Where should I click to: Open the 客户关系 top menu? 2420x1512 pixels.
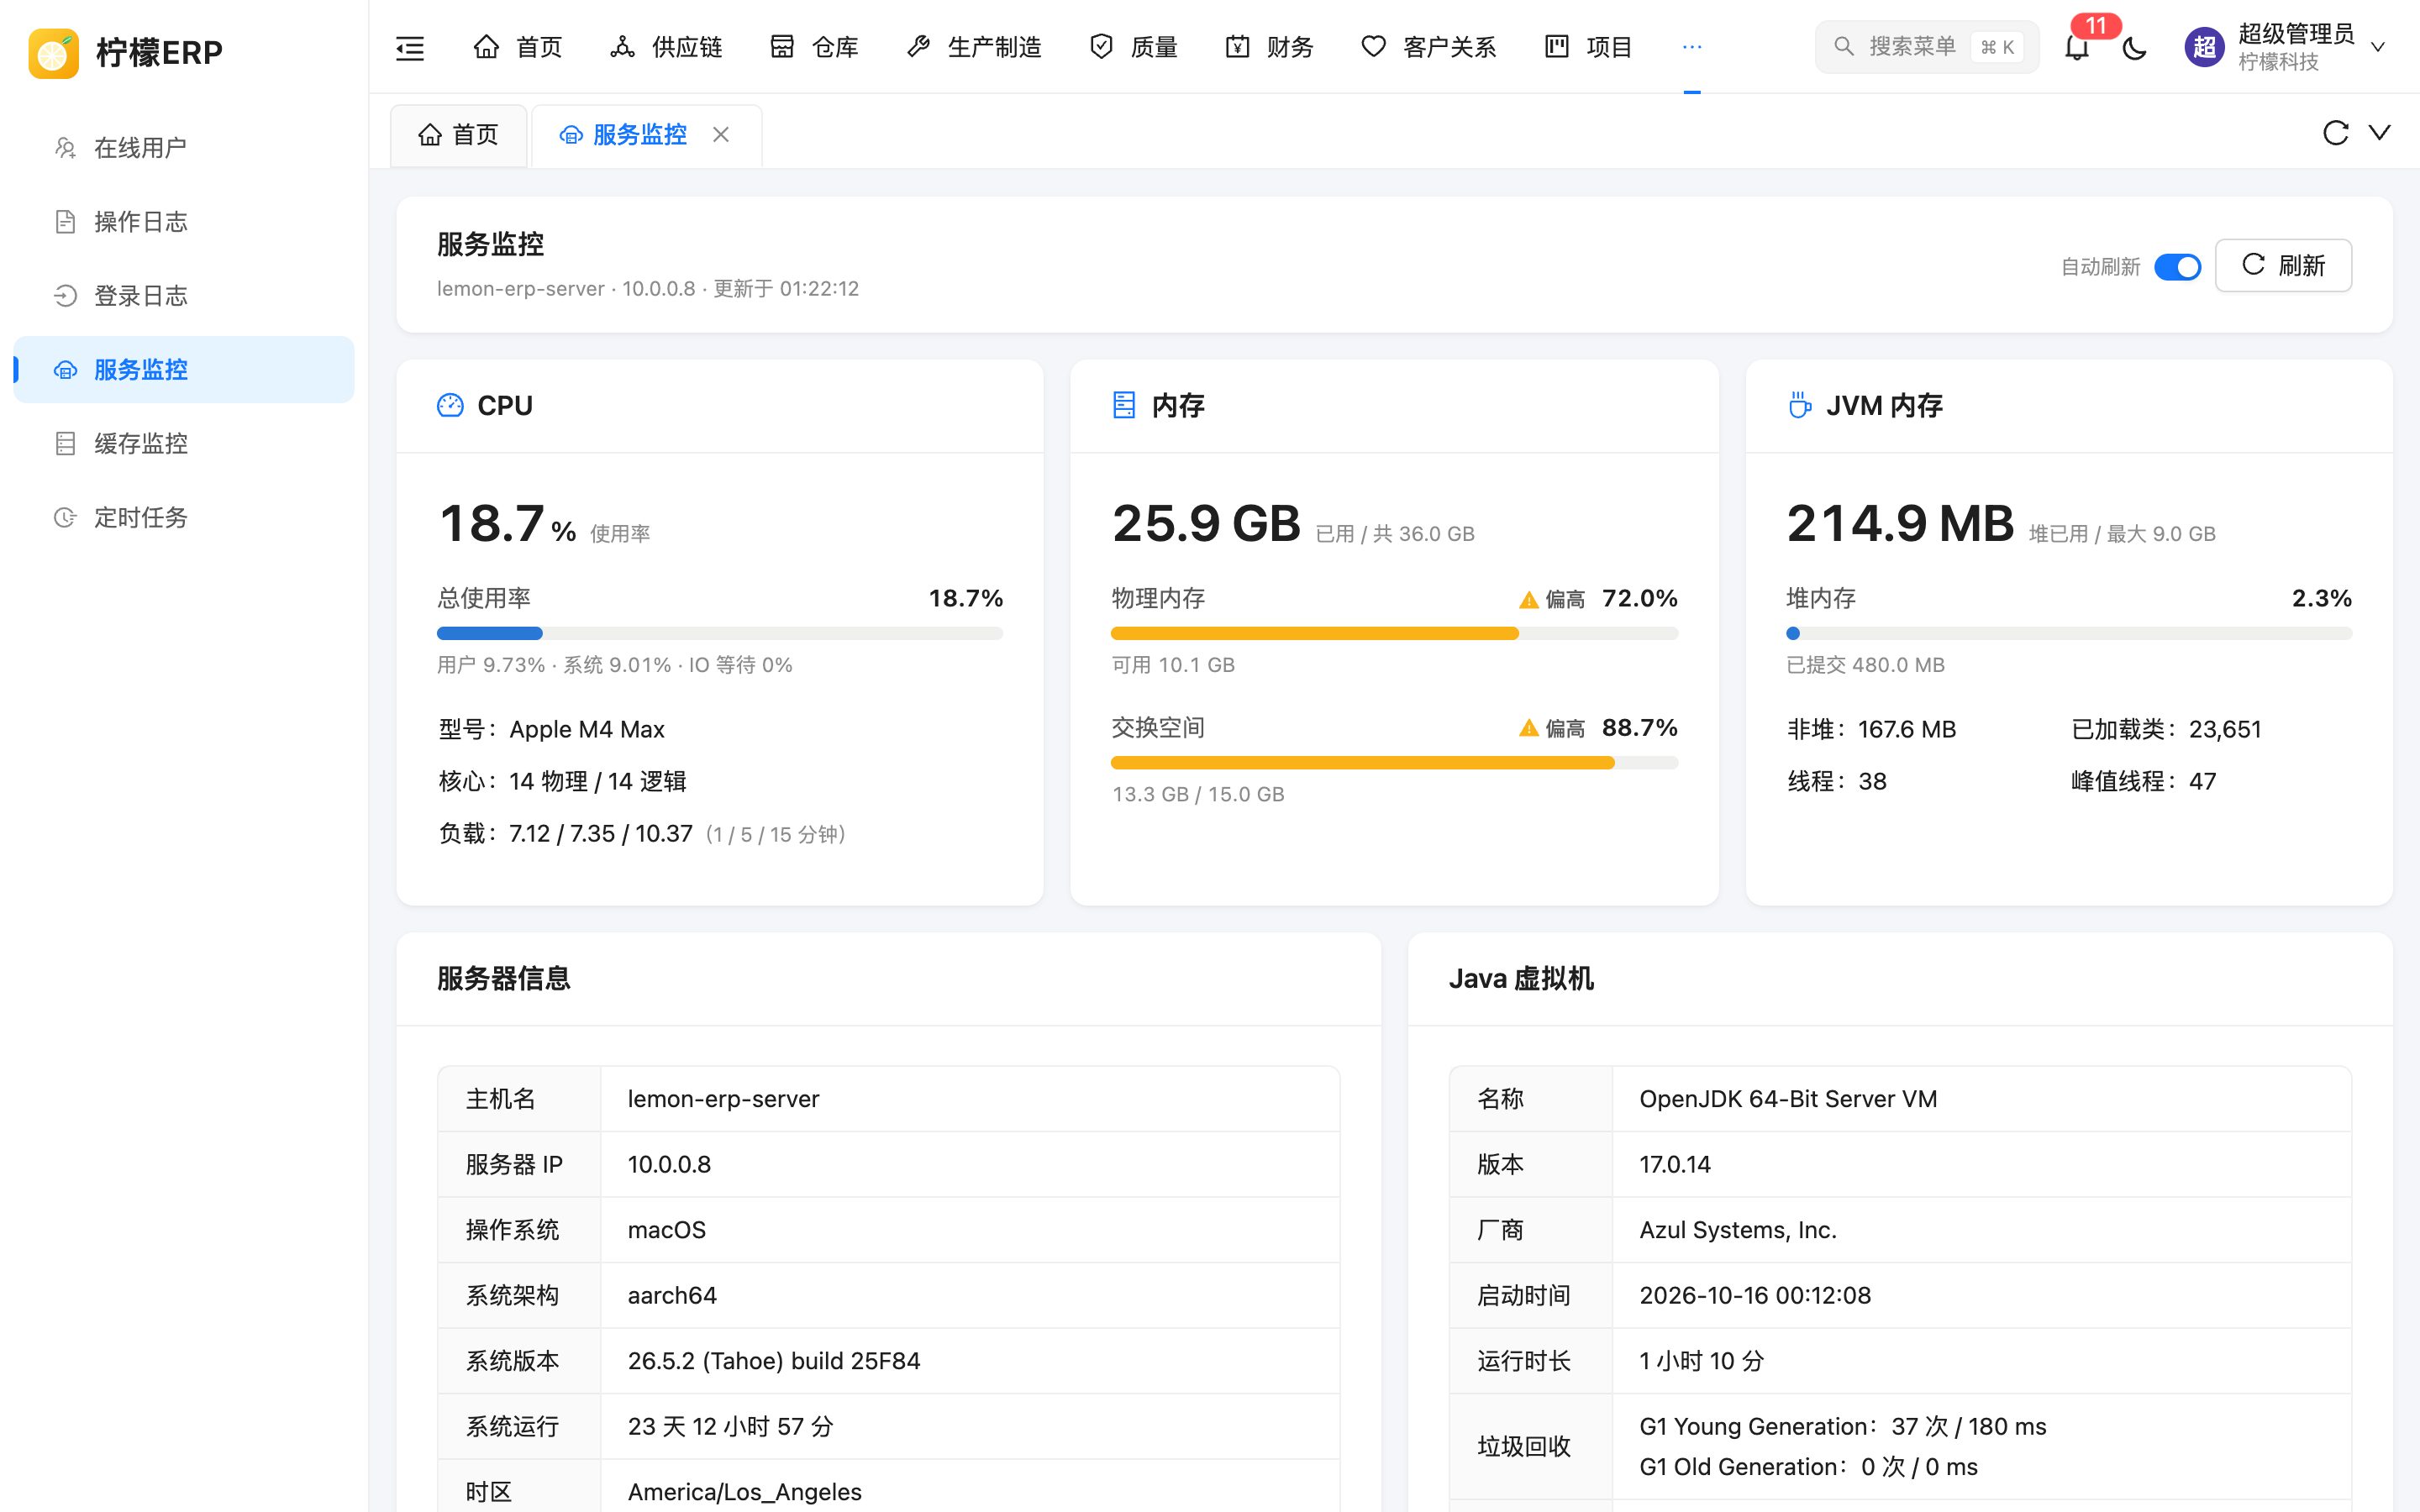pos(1429,47)
